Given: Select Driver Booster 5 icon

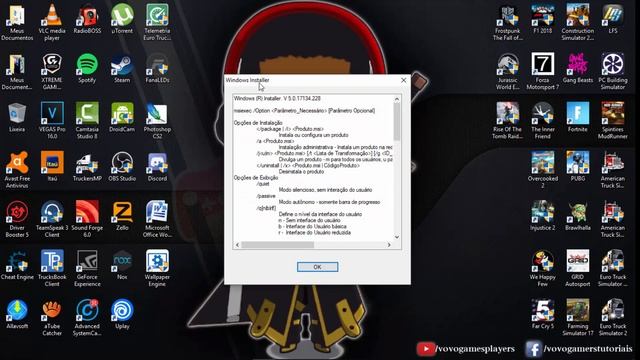Looking at the screenshot, I should pyautogui.click(x=17, y=219).
